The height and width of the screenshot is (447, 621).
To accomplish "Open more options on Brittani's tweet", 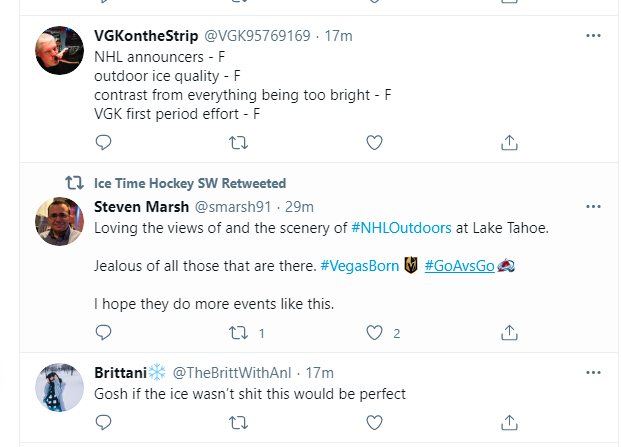I will [593, 372].
